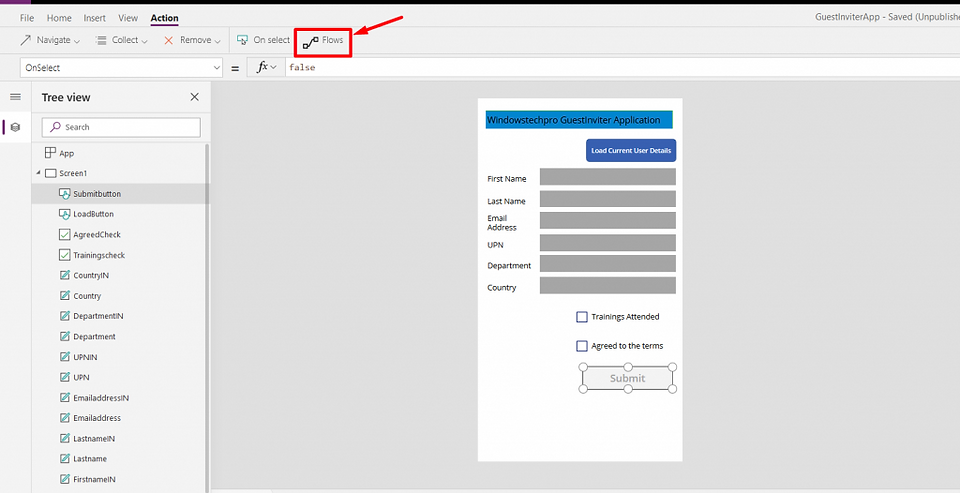Select the Country tree item
Screen dimensions: 960x493
click(87, 296)
